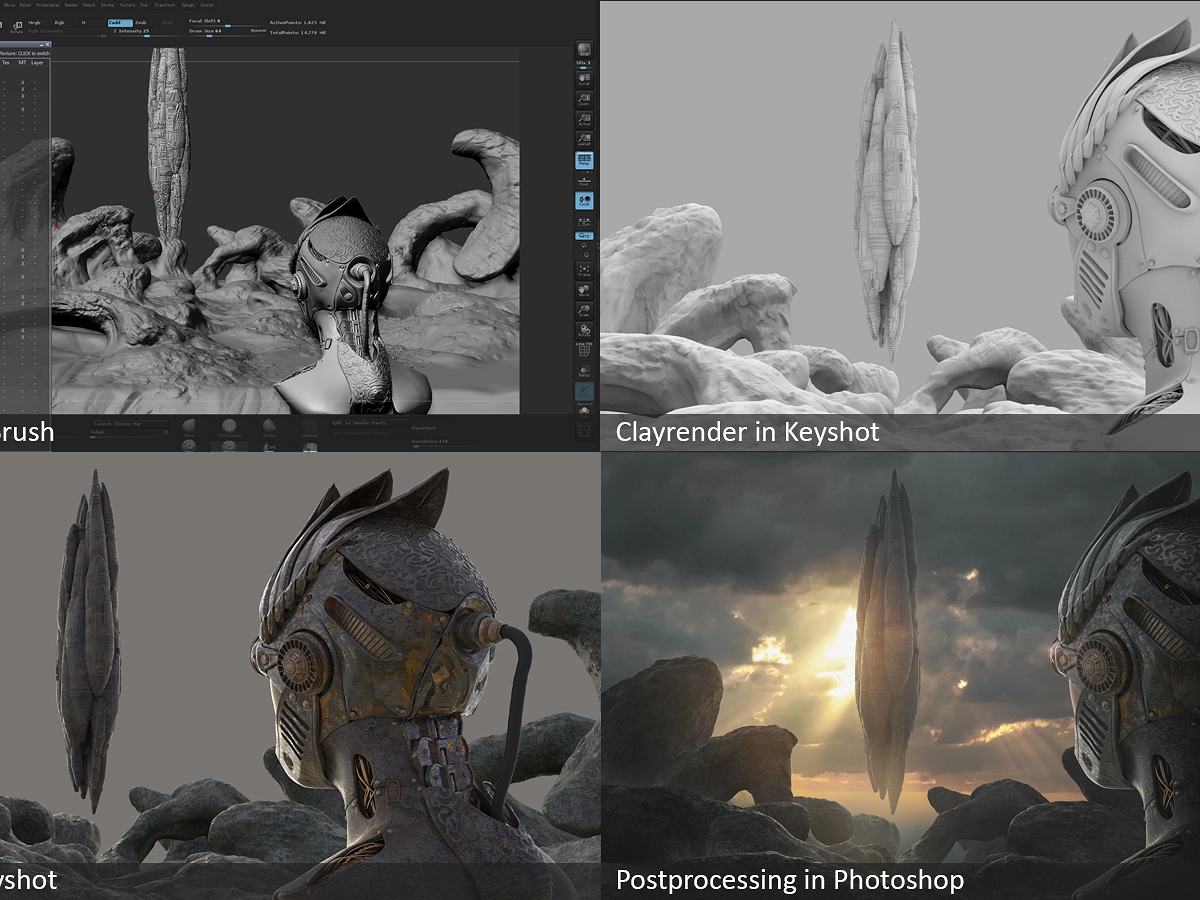Open the Stroke menu
The height and width of the screenshot is (900, 1200).
click(x=107, y=5)
